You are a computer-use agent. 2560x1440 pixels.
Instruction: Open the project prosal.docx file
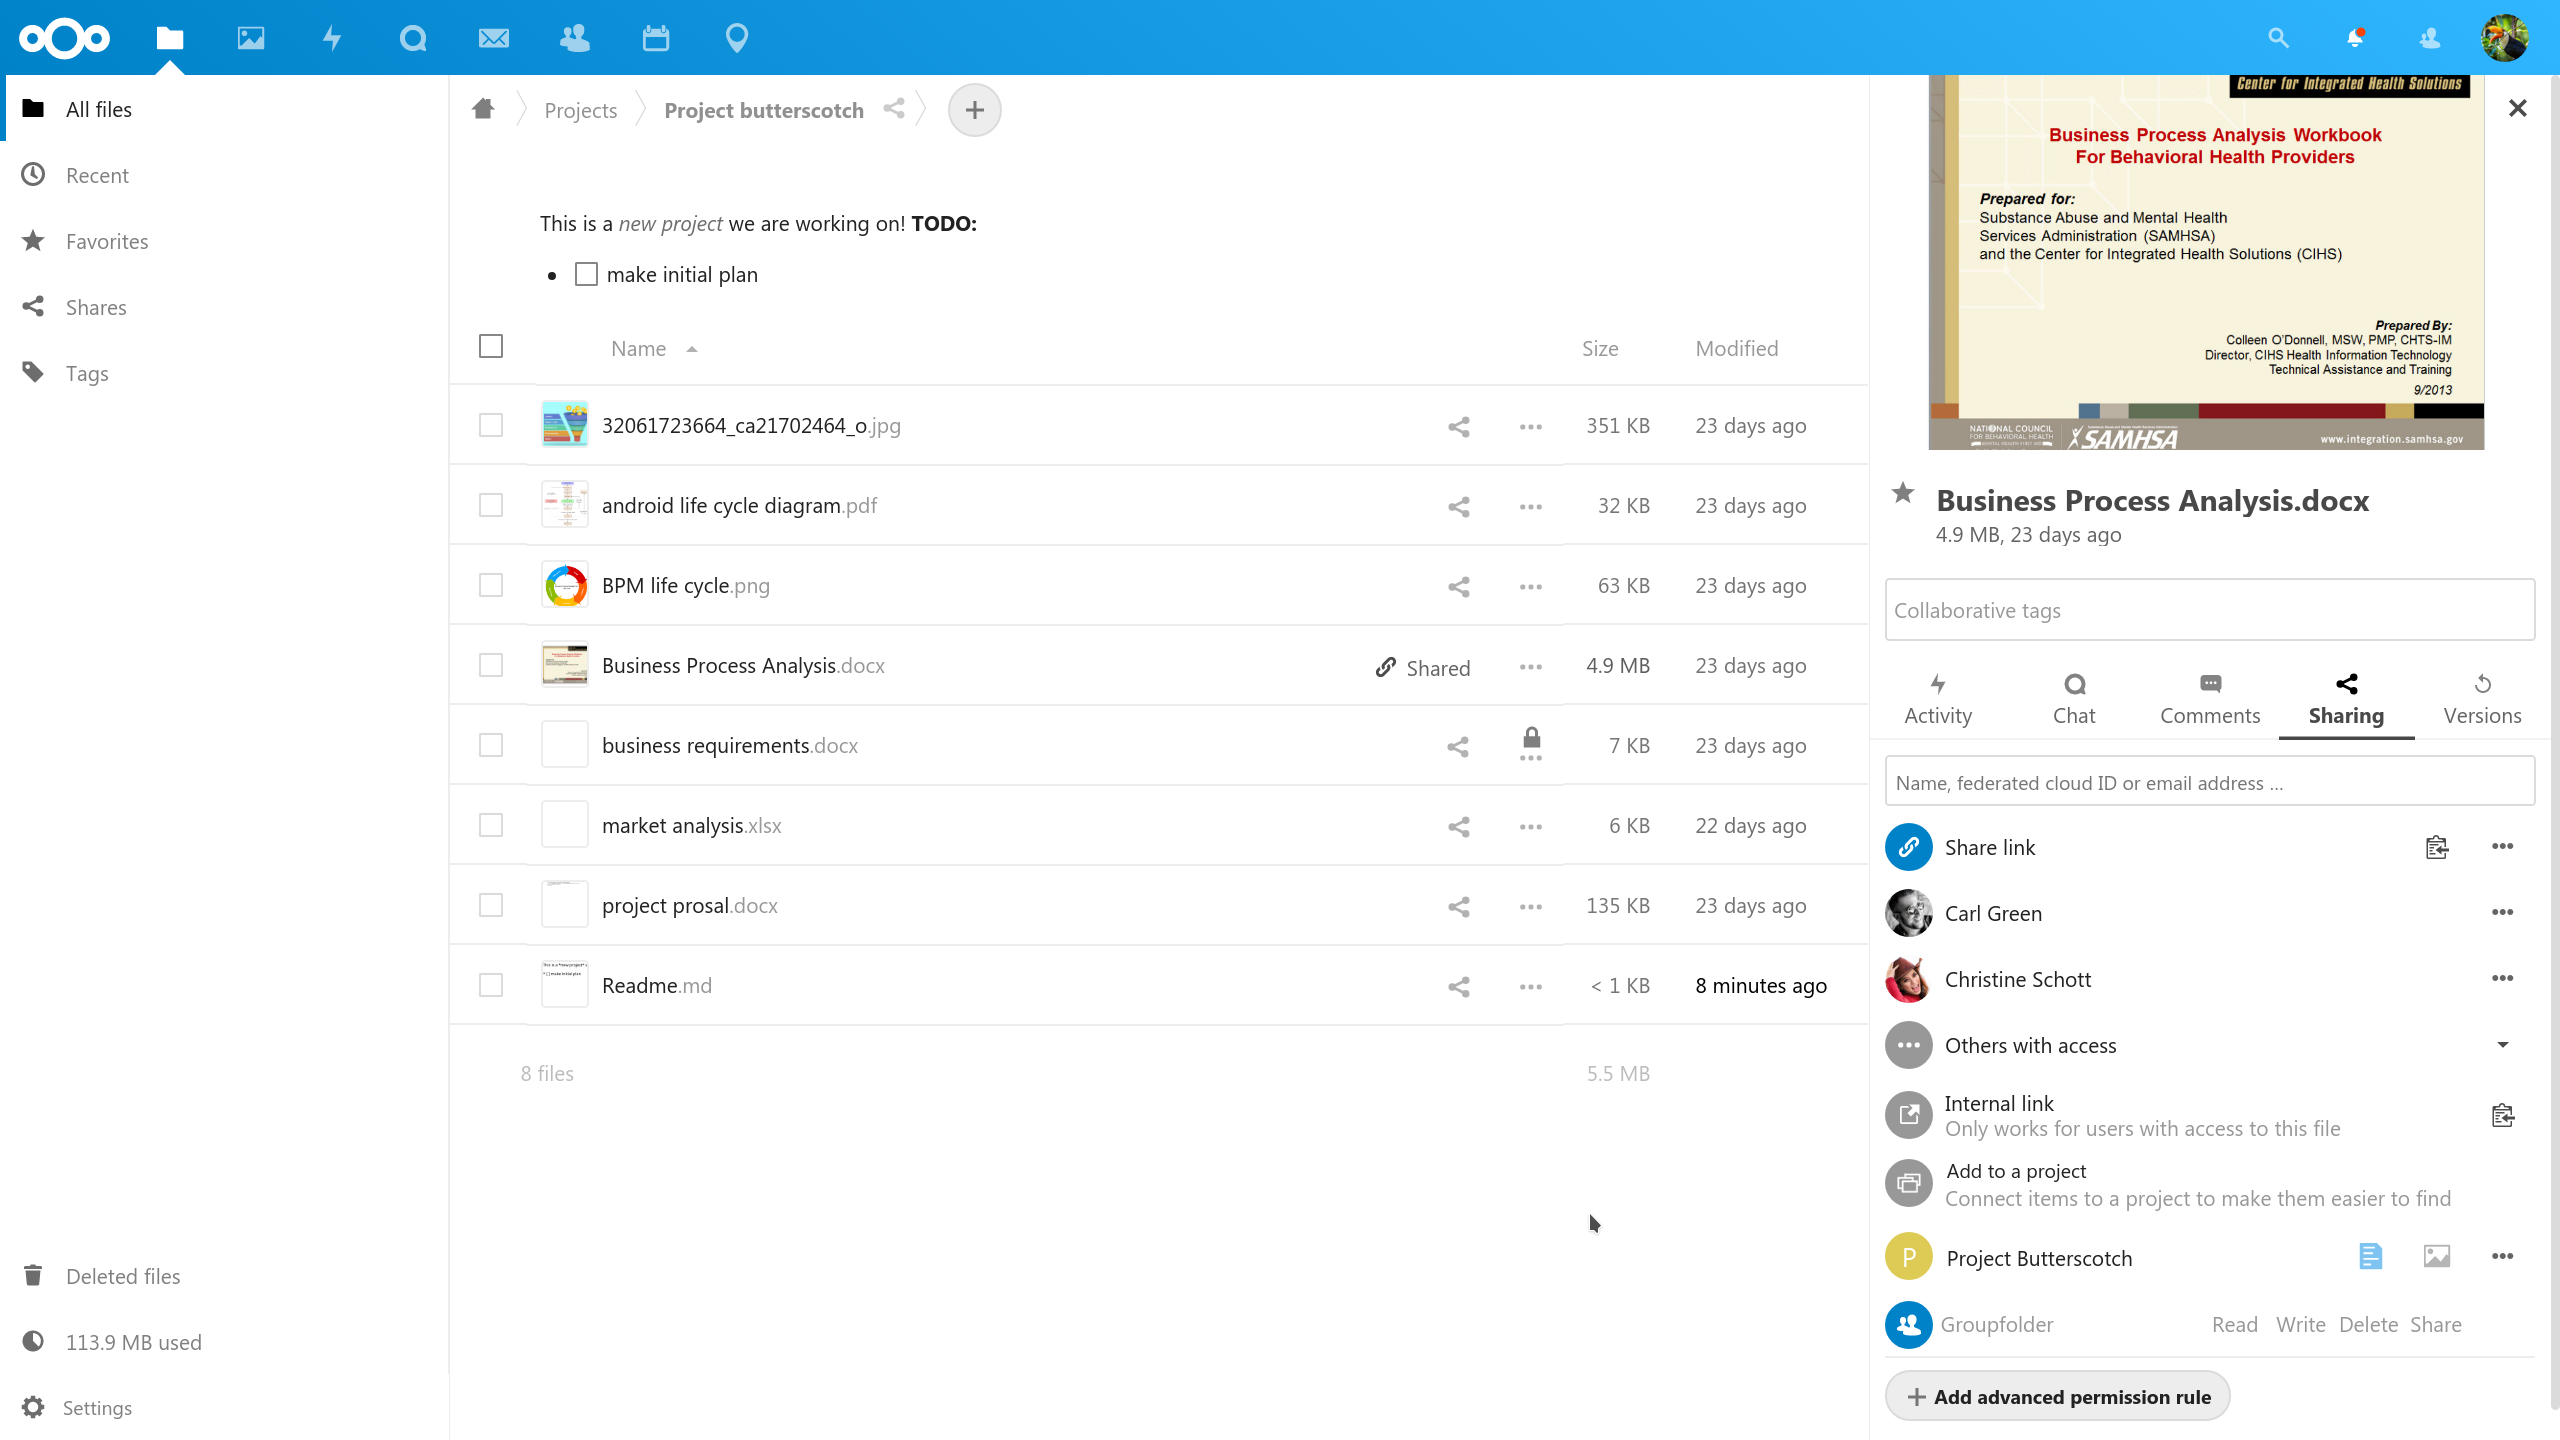point(690,905)
